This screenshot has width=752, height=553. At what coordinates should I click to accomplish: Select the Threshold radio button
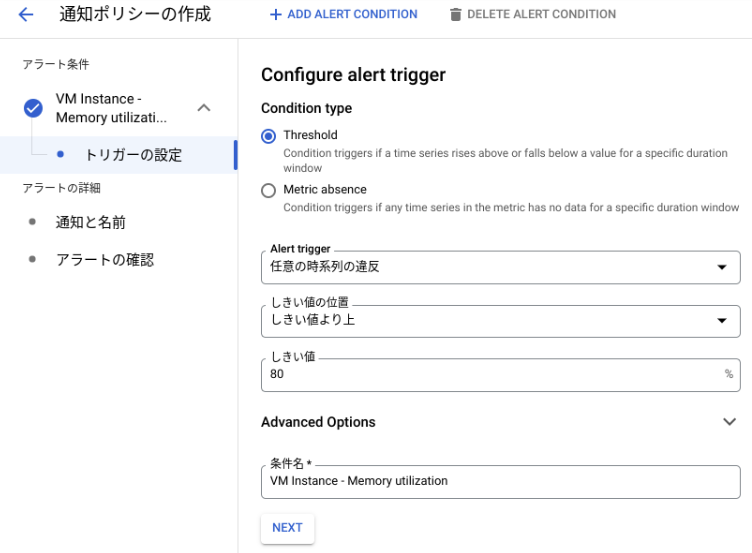(269, 136)
